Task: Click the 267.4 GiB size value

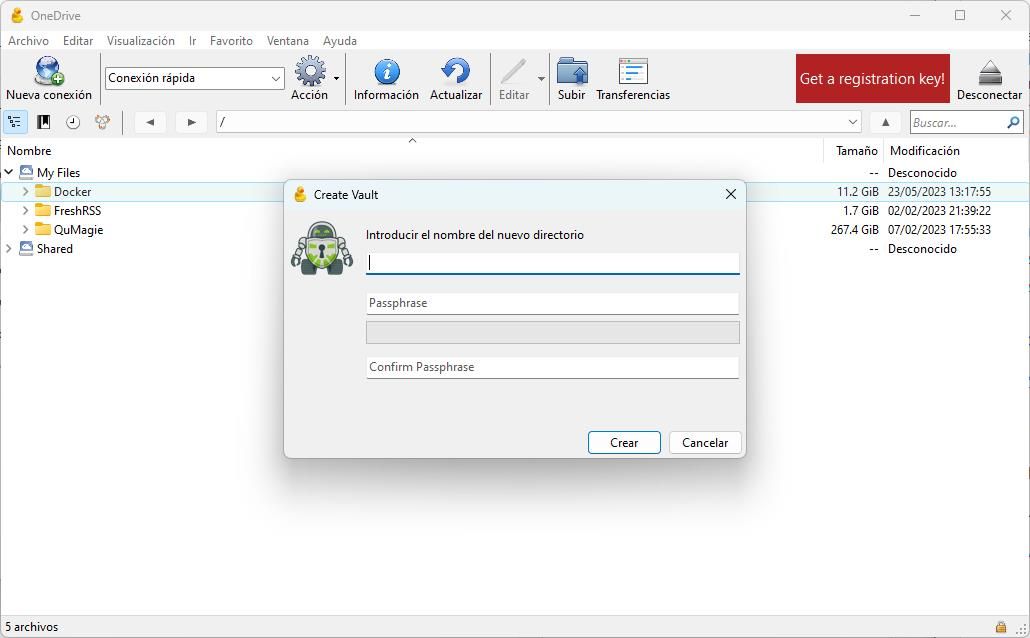Action: point(855,229)
